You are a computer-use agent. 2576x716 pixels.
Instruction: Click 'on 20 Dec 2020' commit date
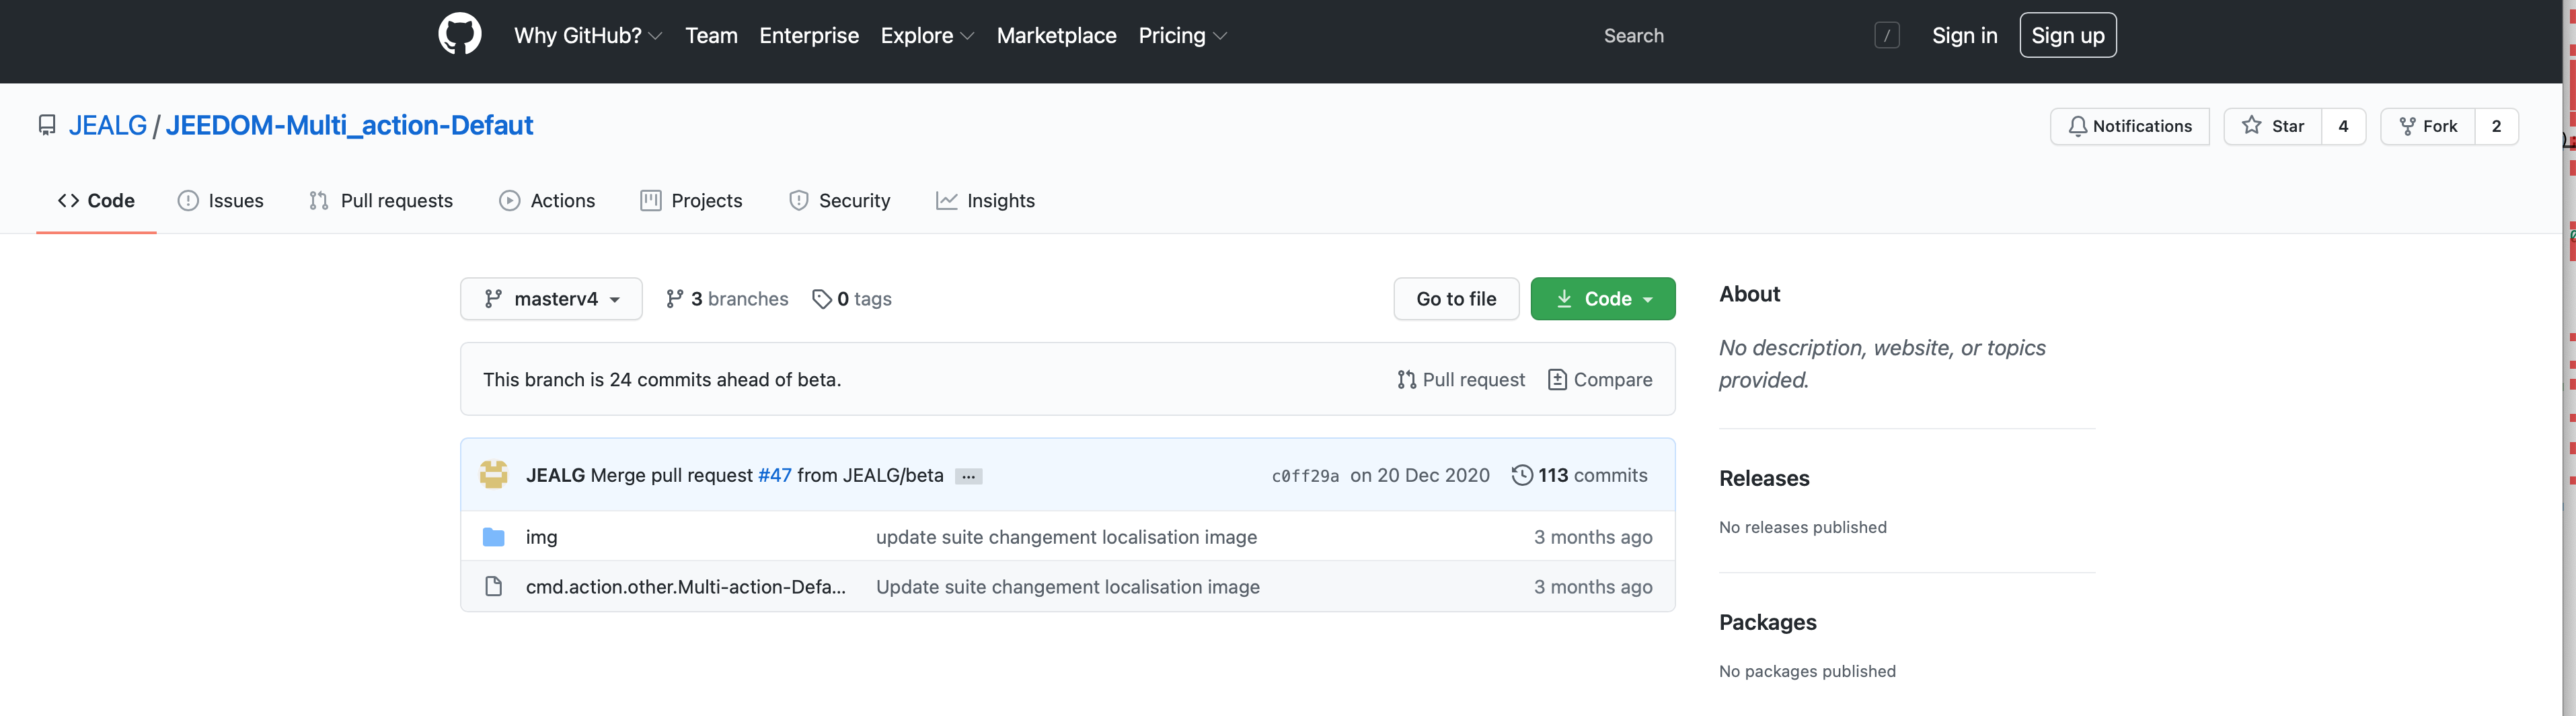tap(1420, 476)
